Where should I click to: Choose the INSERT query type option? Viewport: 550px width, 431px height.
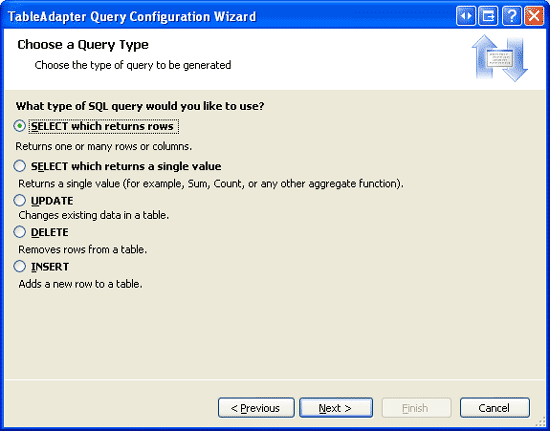20,266
